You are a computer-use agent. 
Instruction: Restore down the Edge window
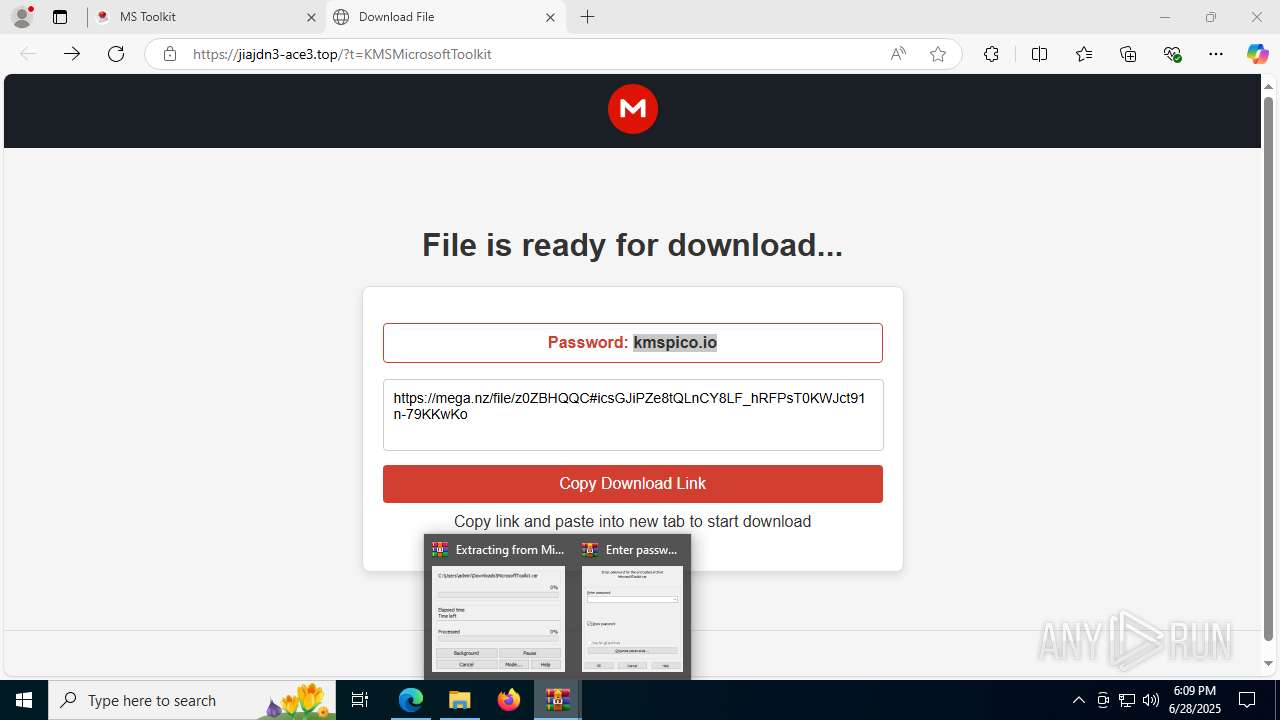(x=1211, y=17)
